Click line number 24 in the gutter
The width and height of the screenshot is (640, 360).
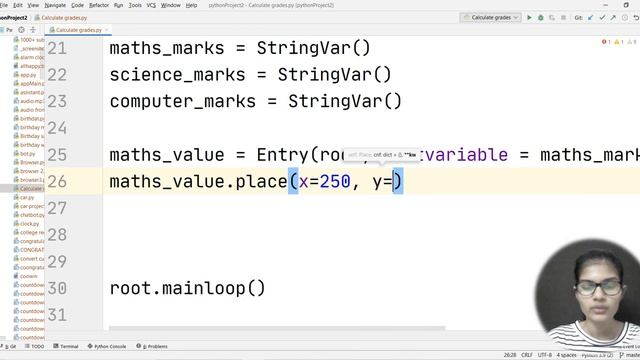(x=57, y=128)
